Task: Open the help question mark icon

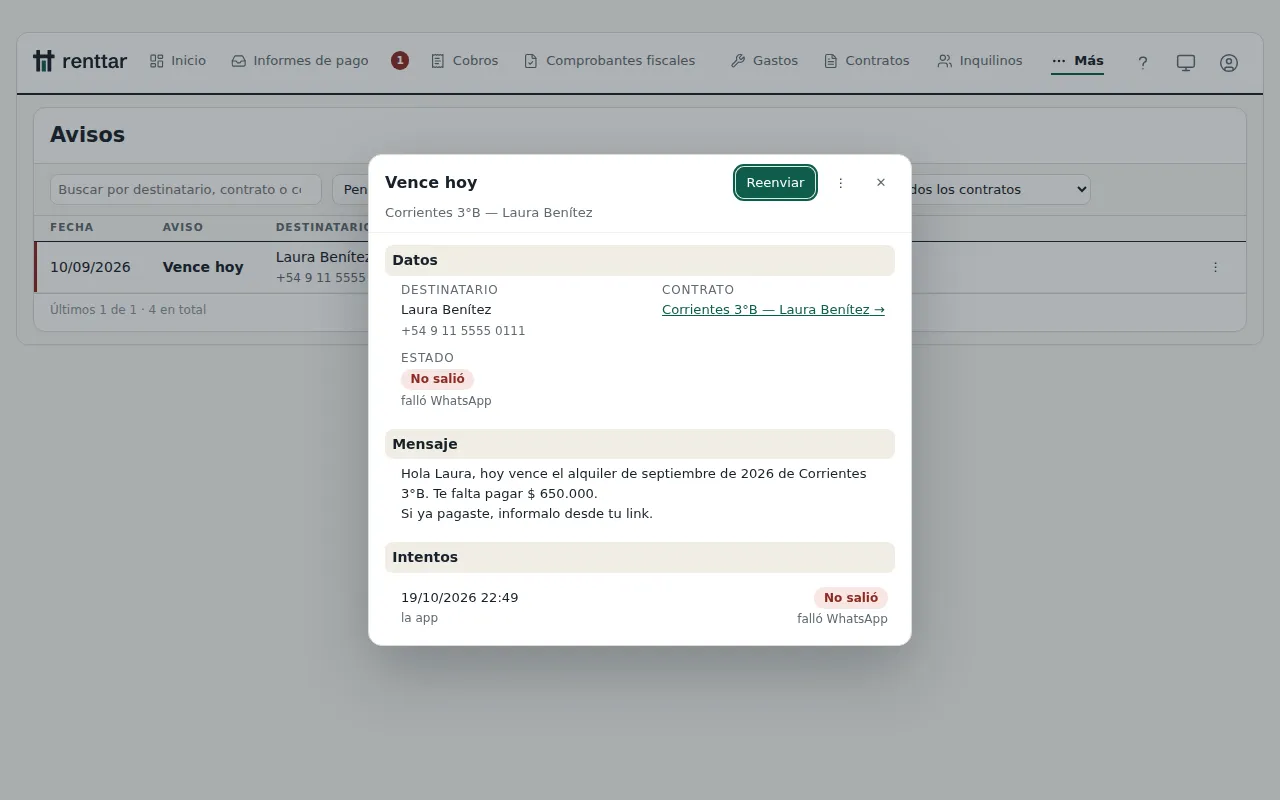Action: point(1143,62)
